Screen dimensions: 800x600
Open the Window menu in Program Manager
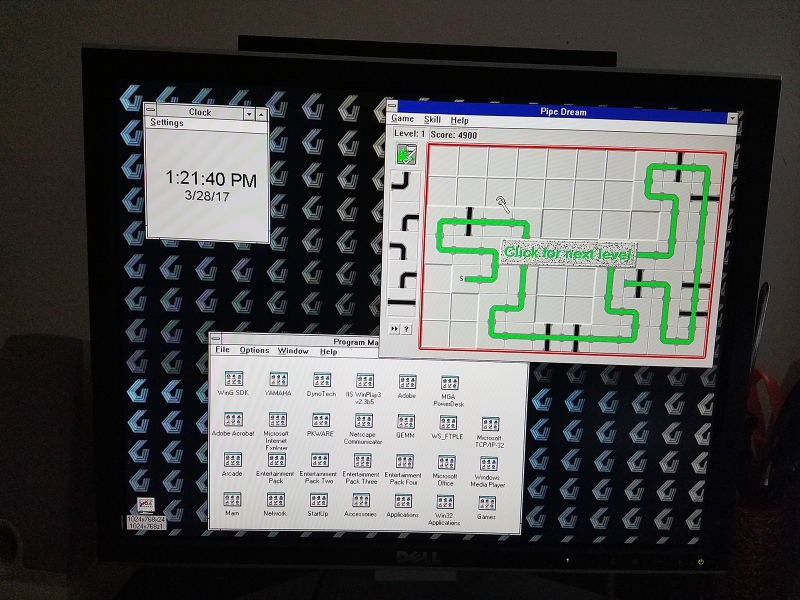pos(293,351)
